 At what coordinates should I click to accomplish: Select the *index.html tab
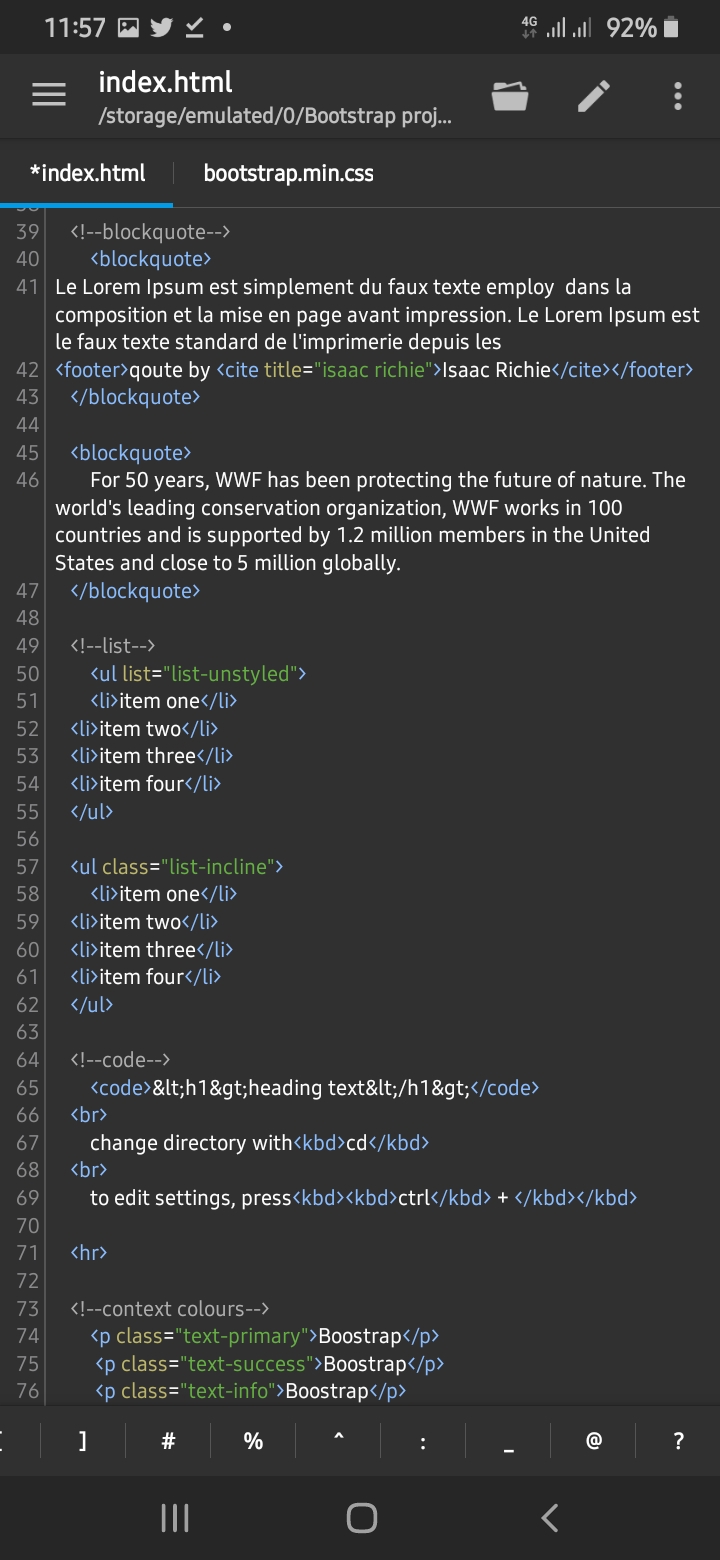(87, 173)
